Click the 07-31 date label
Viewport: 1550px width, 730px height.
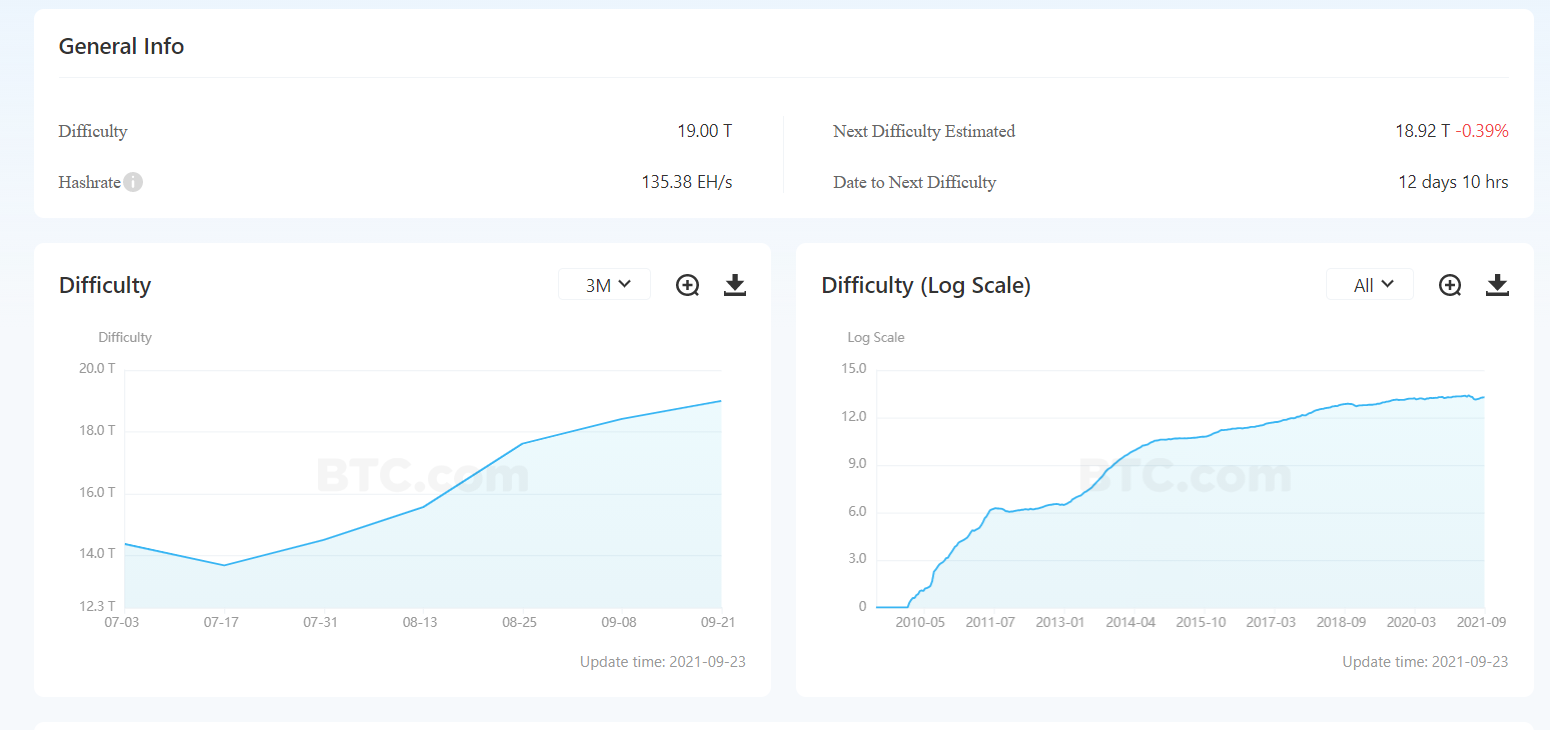click(321, 622)
